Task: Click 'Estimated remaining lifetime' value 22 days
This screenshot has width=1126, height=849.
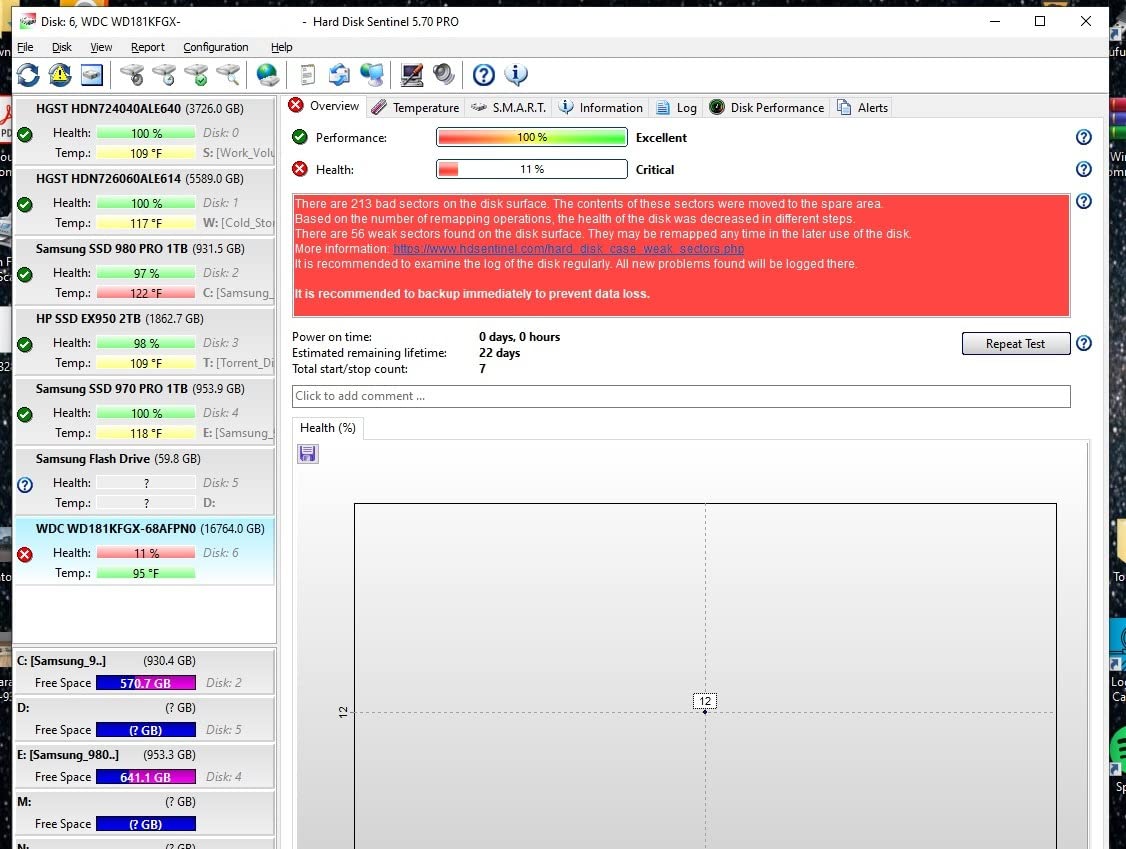Action: coord(499,353)
